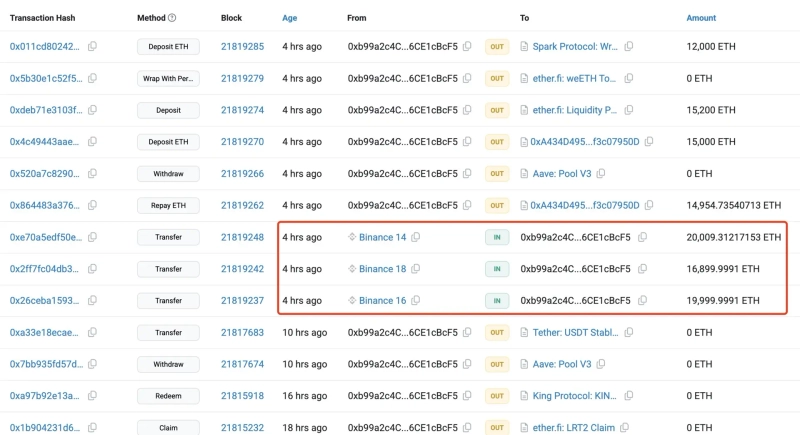Toggle Age column to date time format
Viewport: 800px width, 435px height.
pos(289,18)
